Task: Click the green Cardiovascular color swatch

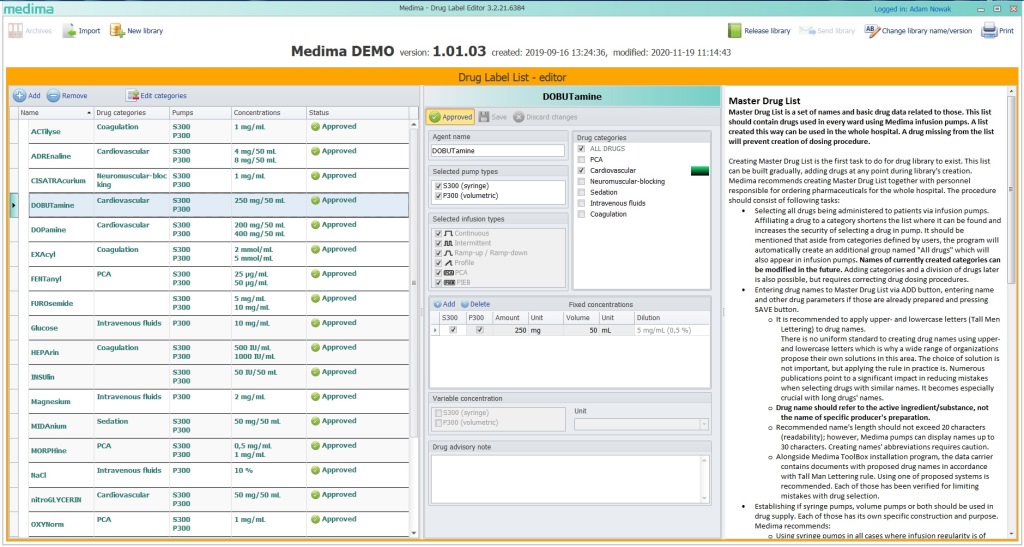Action: pyautogui.click(x=700, y=171)
